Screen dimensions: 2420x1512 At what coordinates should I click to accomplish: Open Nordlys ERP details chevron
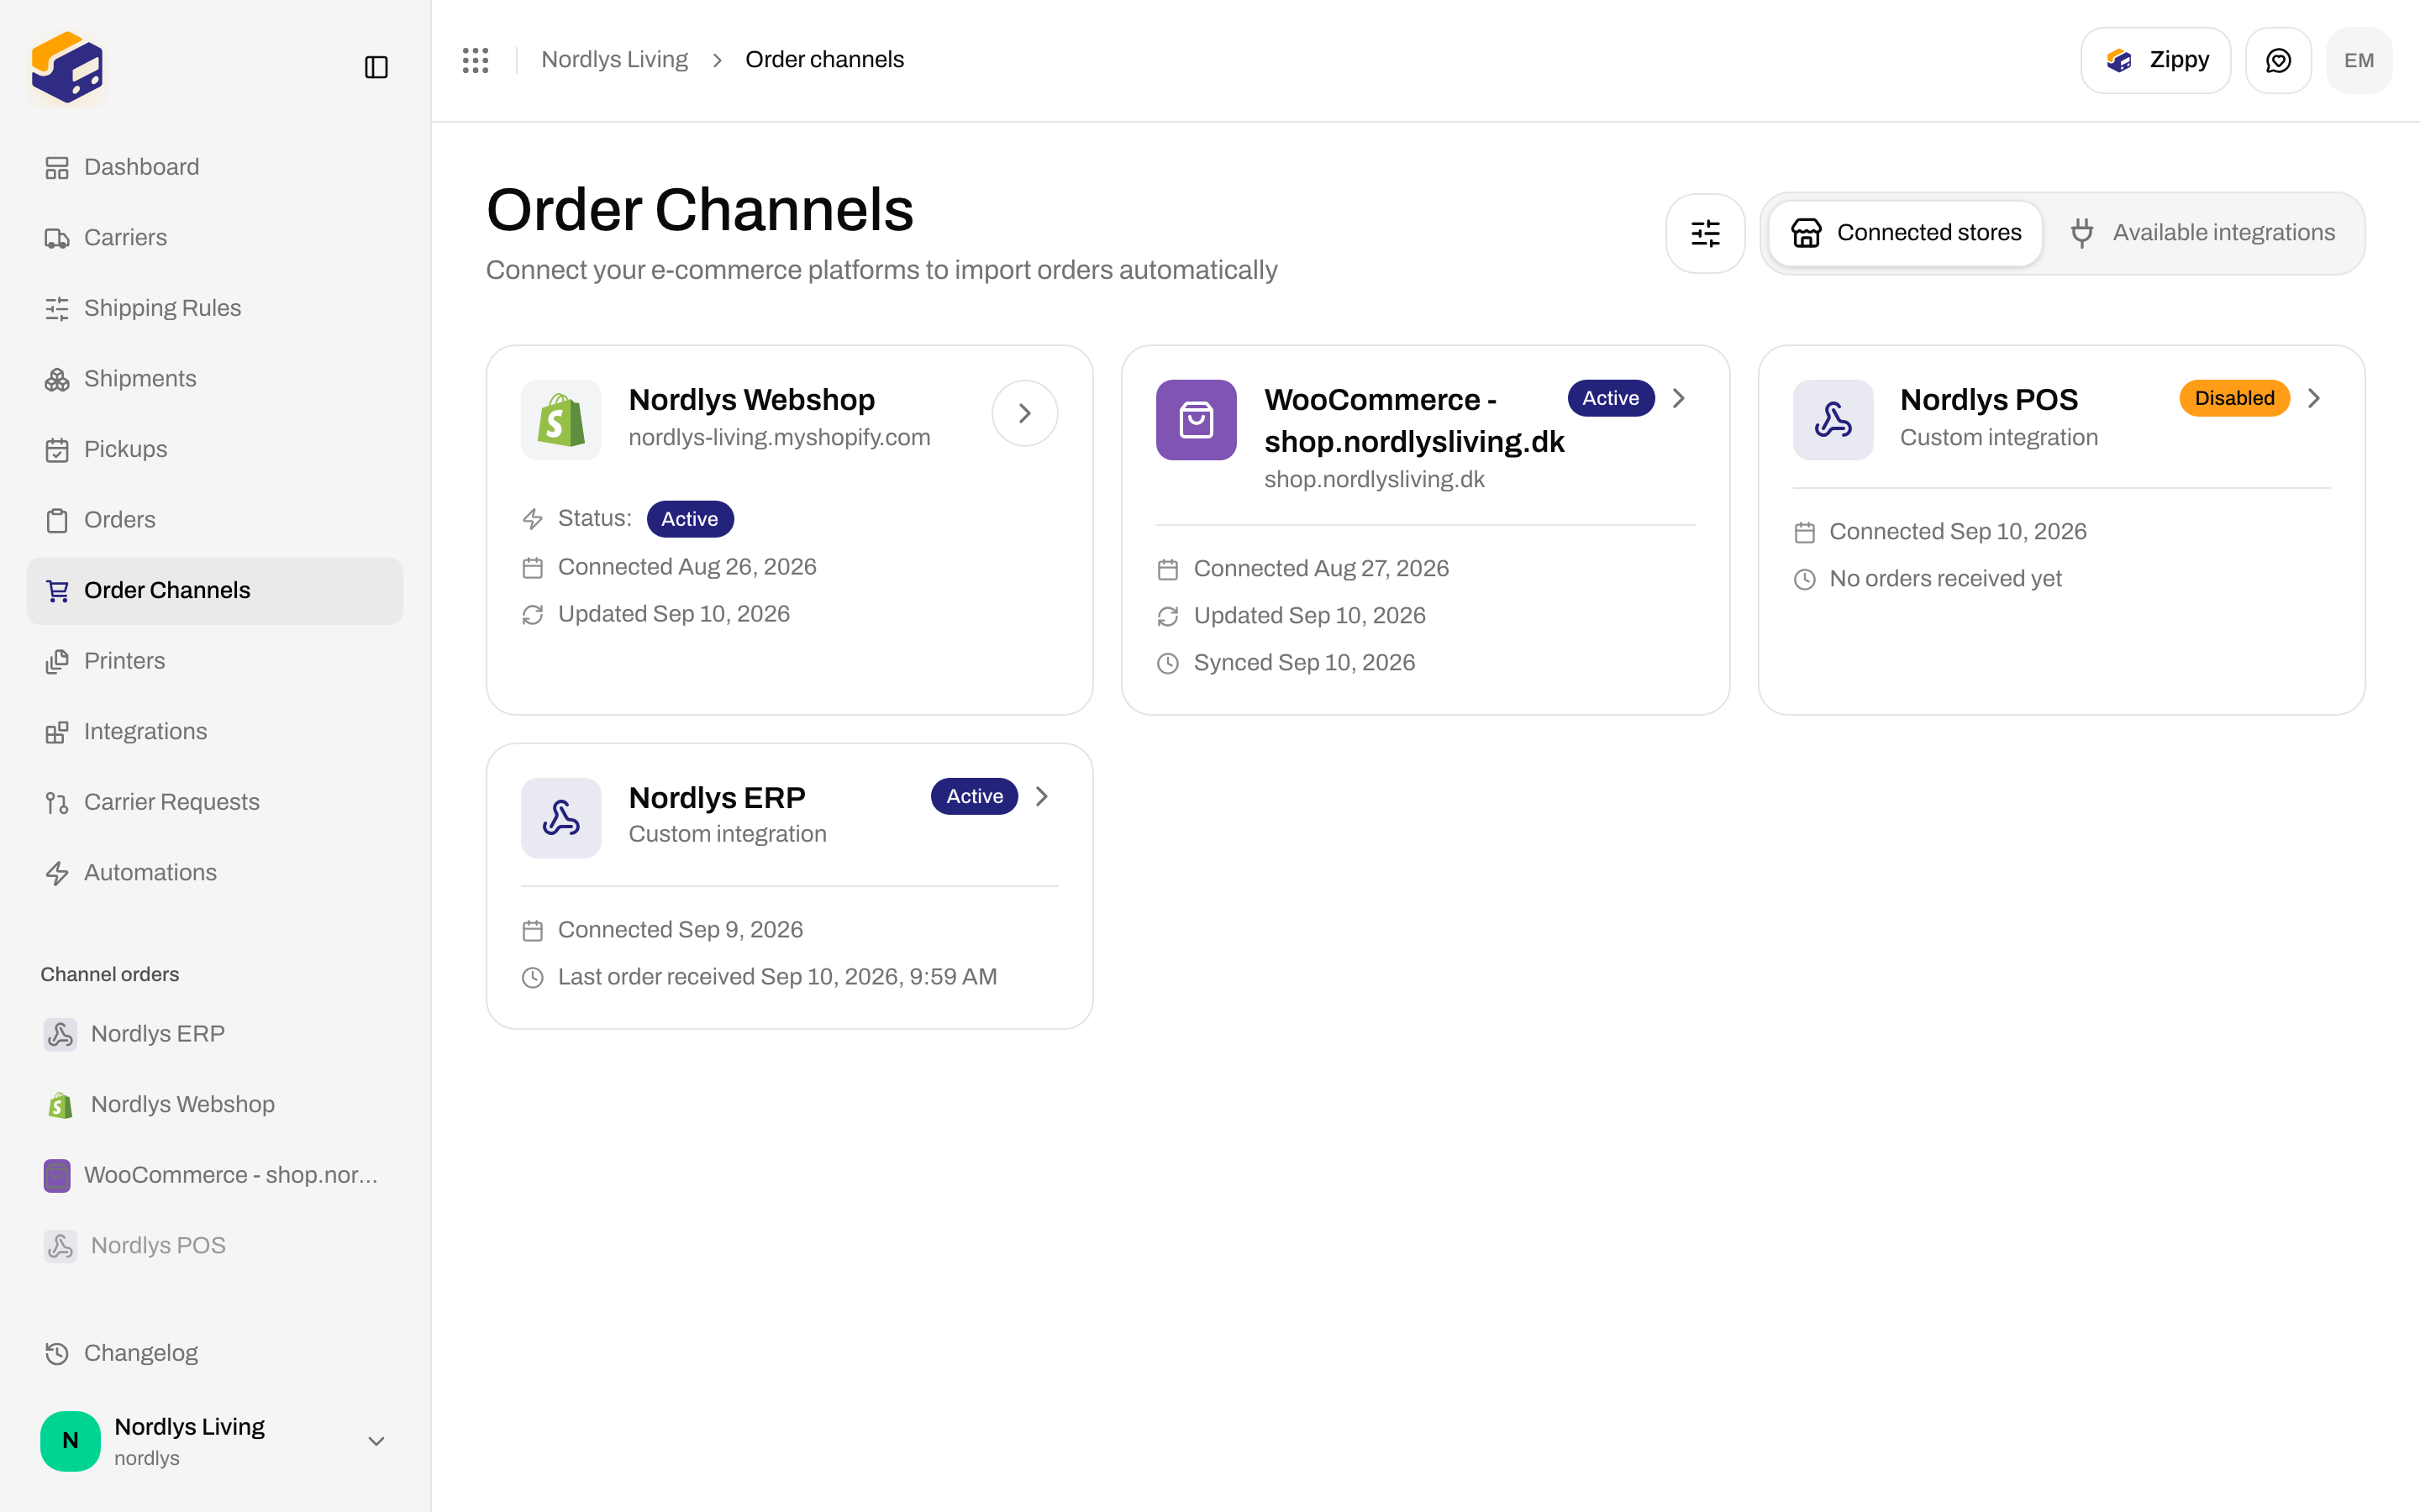click(1042, 796)
